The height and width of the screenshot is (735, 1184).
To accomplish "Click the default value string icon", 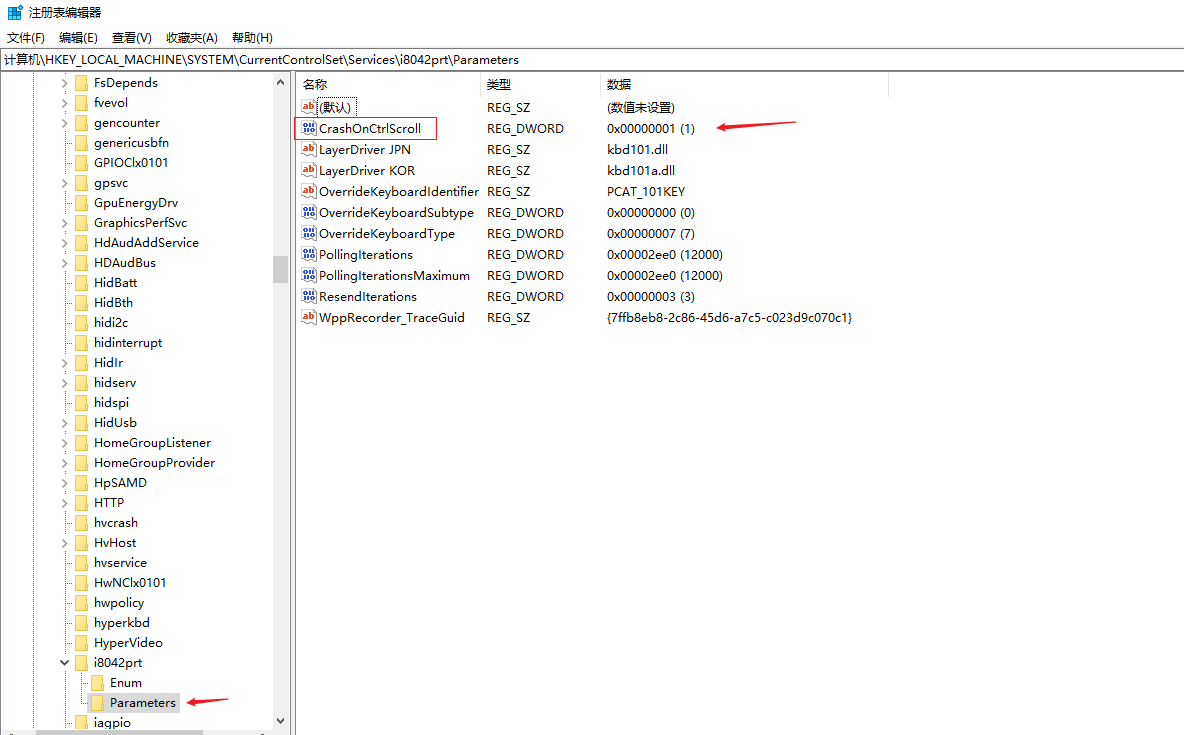I will tap(309, 107).
